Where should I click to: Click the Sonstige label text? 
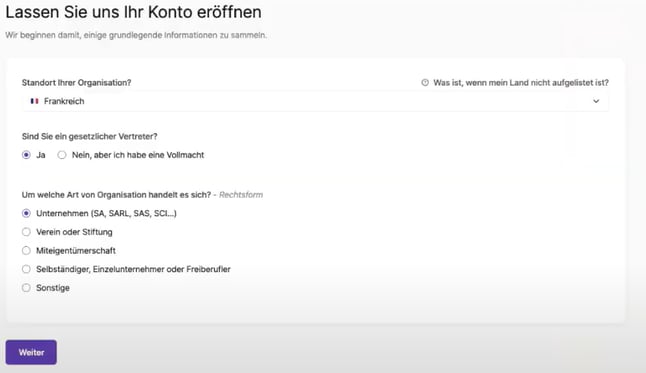(x=53, y=288)
